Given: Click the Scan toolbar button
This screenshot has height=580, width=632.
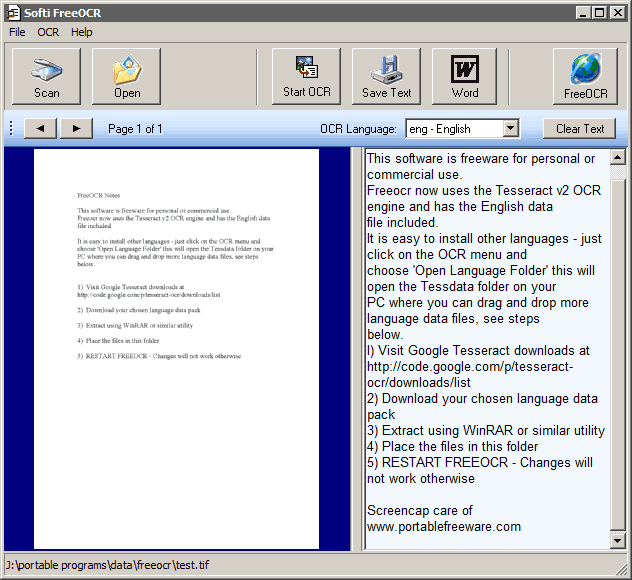Looking at the screenshot, I should [x=46, y=76].
